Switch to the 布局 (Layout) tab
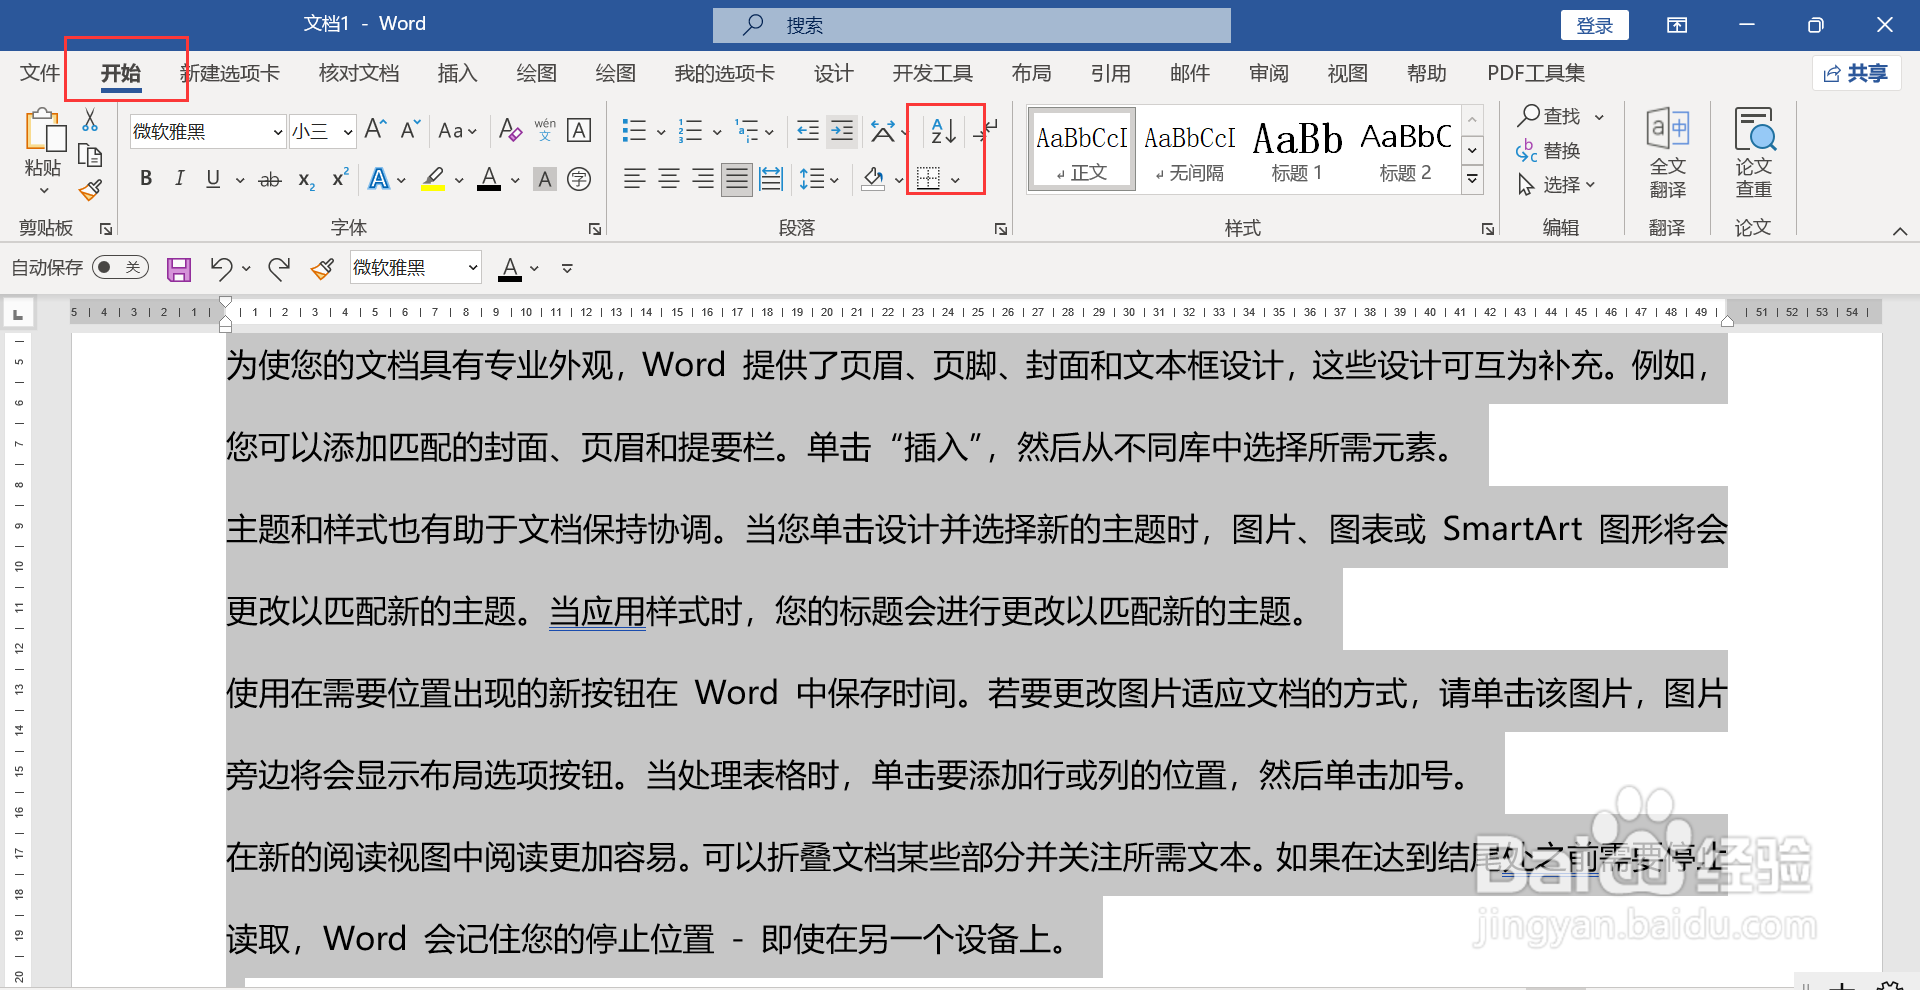The height and width of the screenshot is (990, 1920). pos(1031,73)
